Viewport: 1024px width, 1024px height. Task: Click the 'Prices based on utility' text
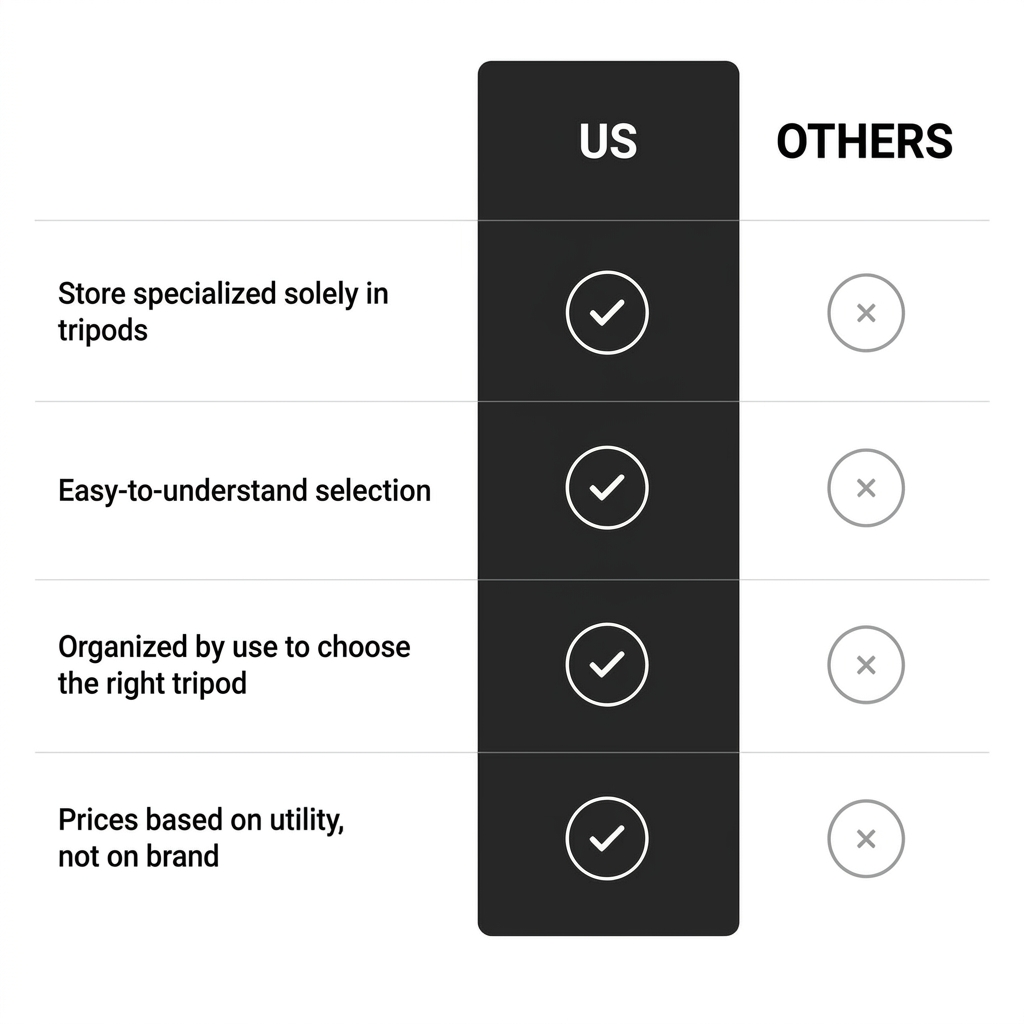tap(200, 820)
